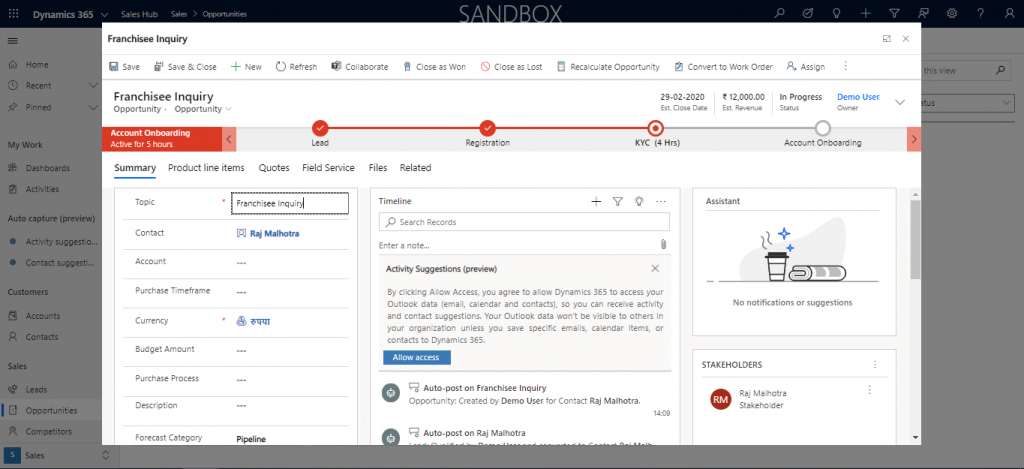Go to Home in the sidebar
Viewport: 1024px width, 469px height.
click(37, 65)
